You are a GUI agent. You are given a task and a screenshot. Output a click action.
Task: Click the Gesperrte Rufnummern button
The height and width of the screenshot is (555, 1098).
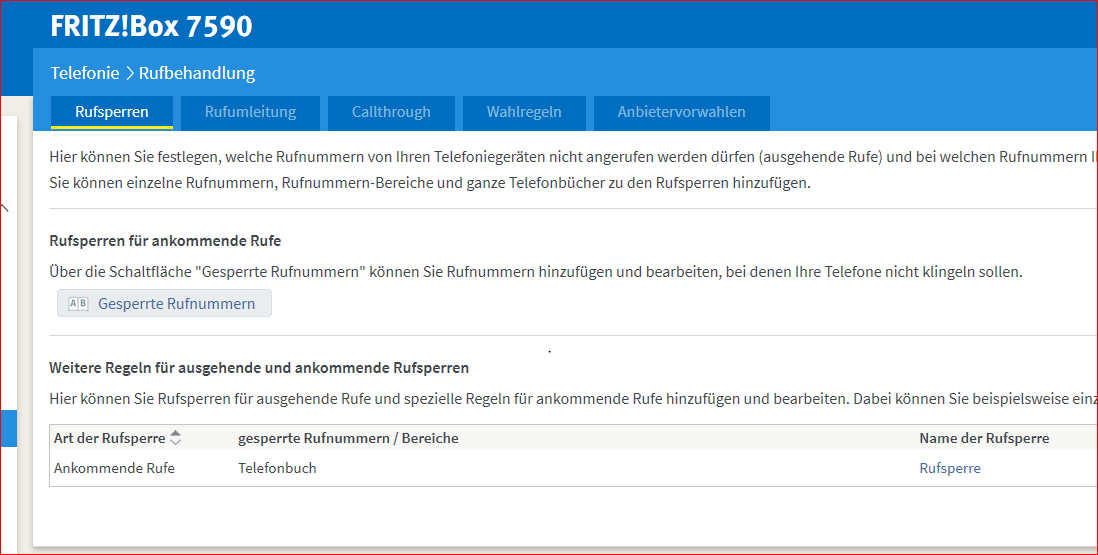(x=164, y=304)
